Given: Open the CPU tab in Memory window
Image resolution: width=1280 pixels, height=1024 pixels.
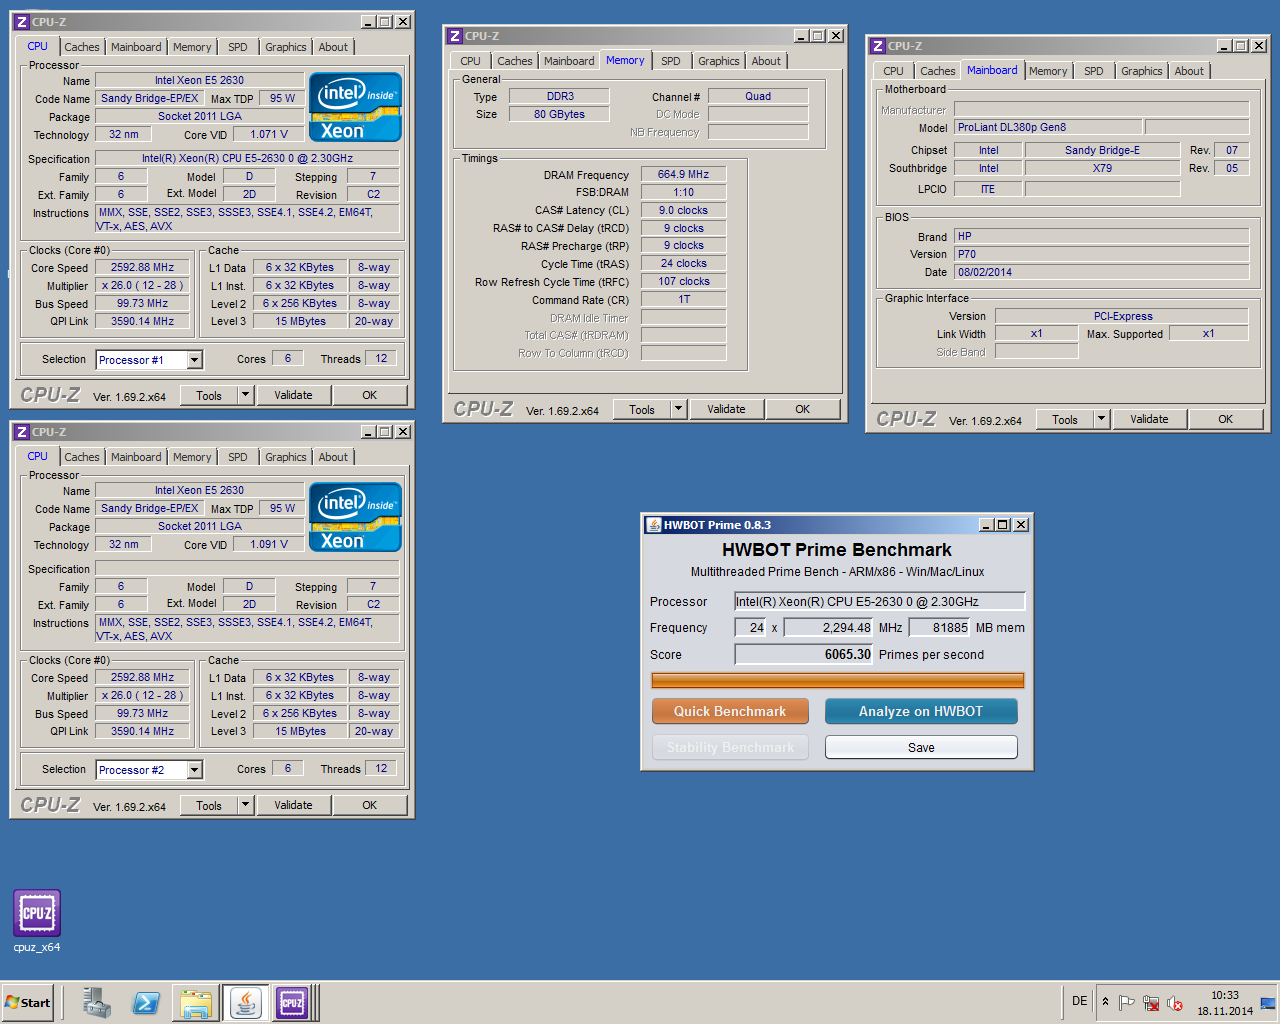Looking at the screenshot, I should click(x=471, y=61).
